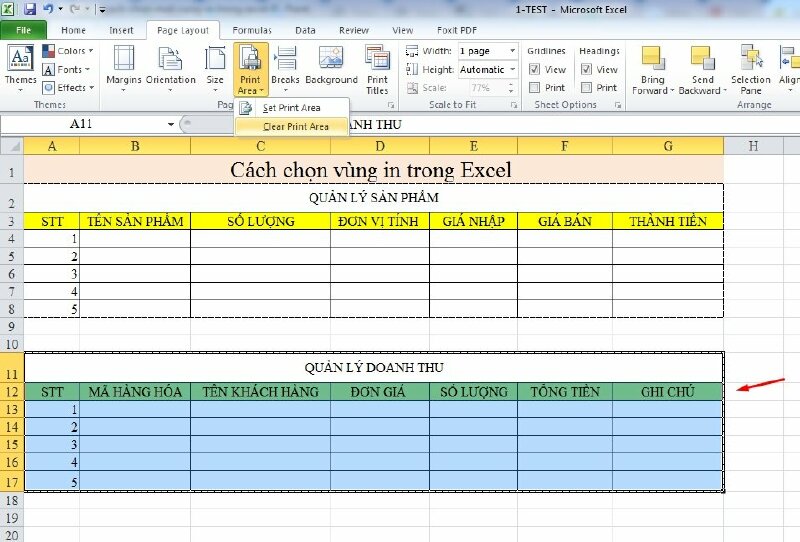Click title cell 'Cách chọn vùng in trong Excel'

(373, 170)
